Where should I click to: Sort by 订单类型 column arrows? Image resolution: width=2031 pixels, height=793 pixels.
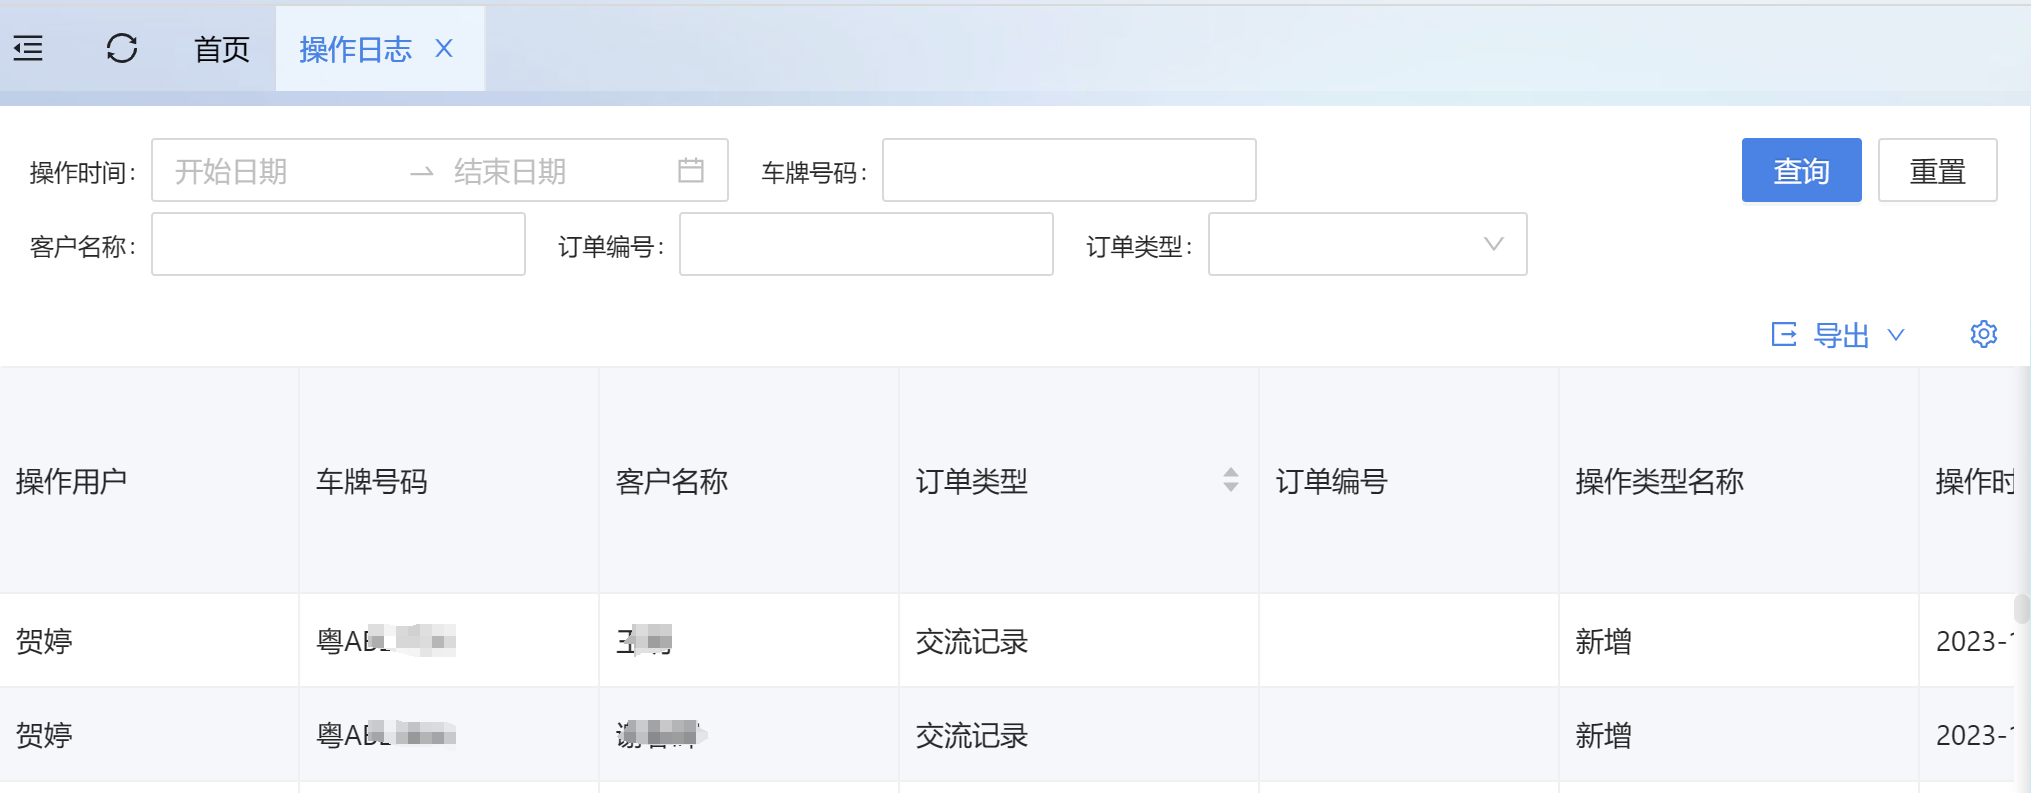click(1230, 480)
